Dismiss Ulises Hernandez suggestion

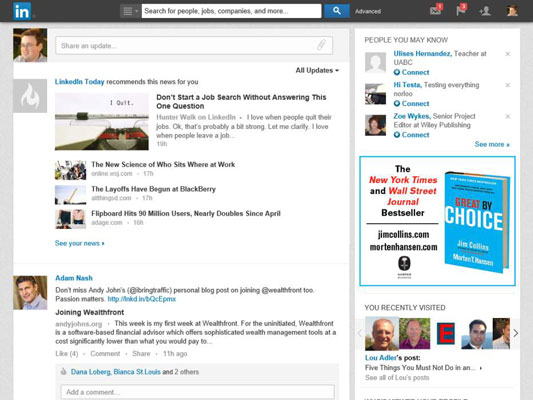[x=508, y=54]
